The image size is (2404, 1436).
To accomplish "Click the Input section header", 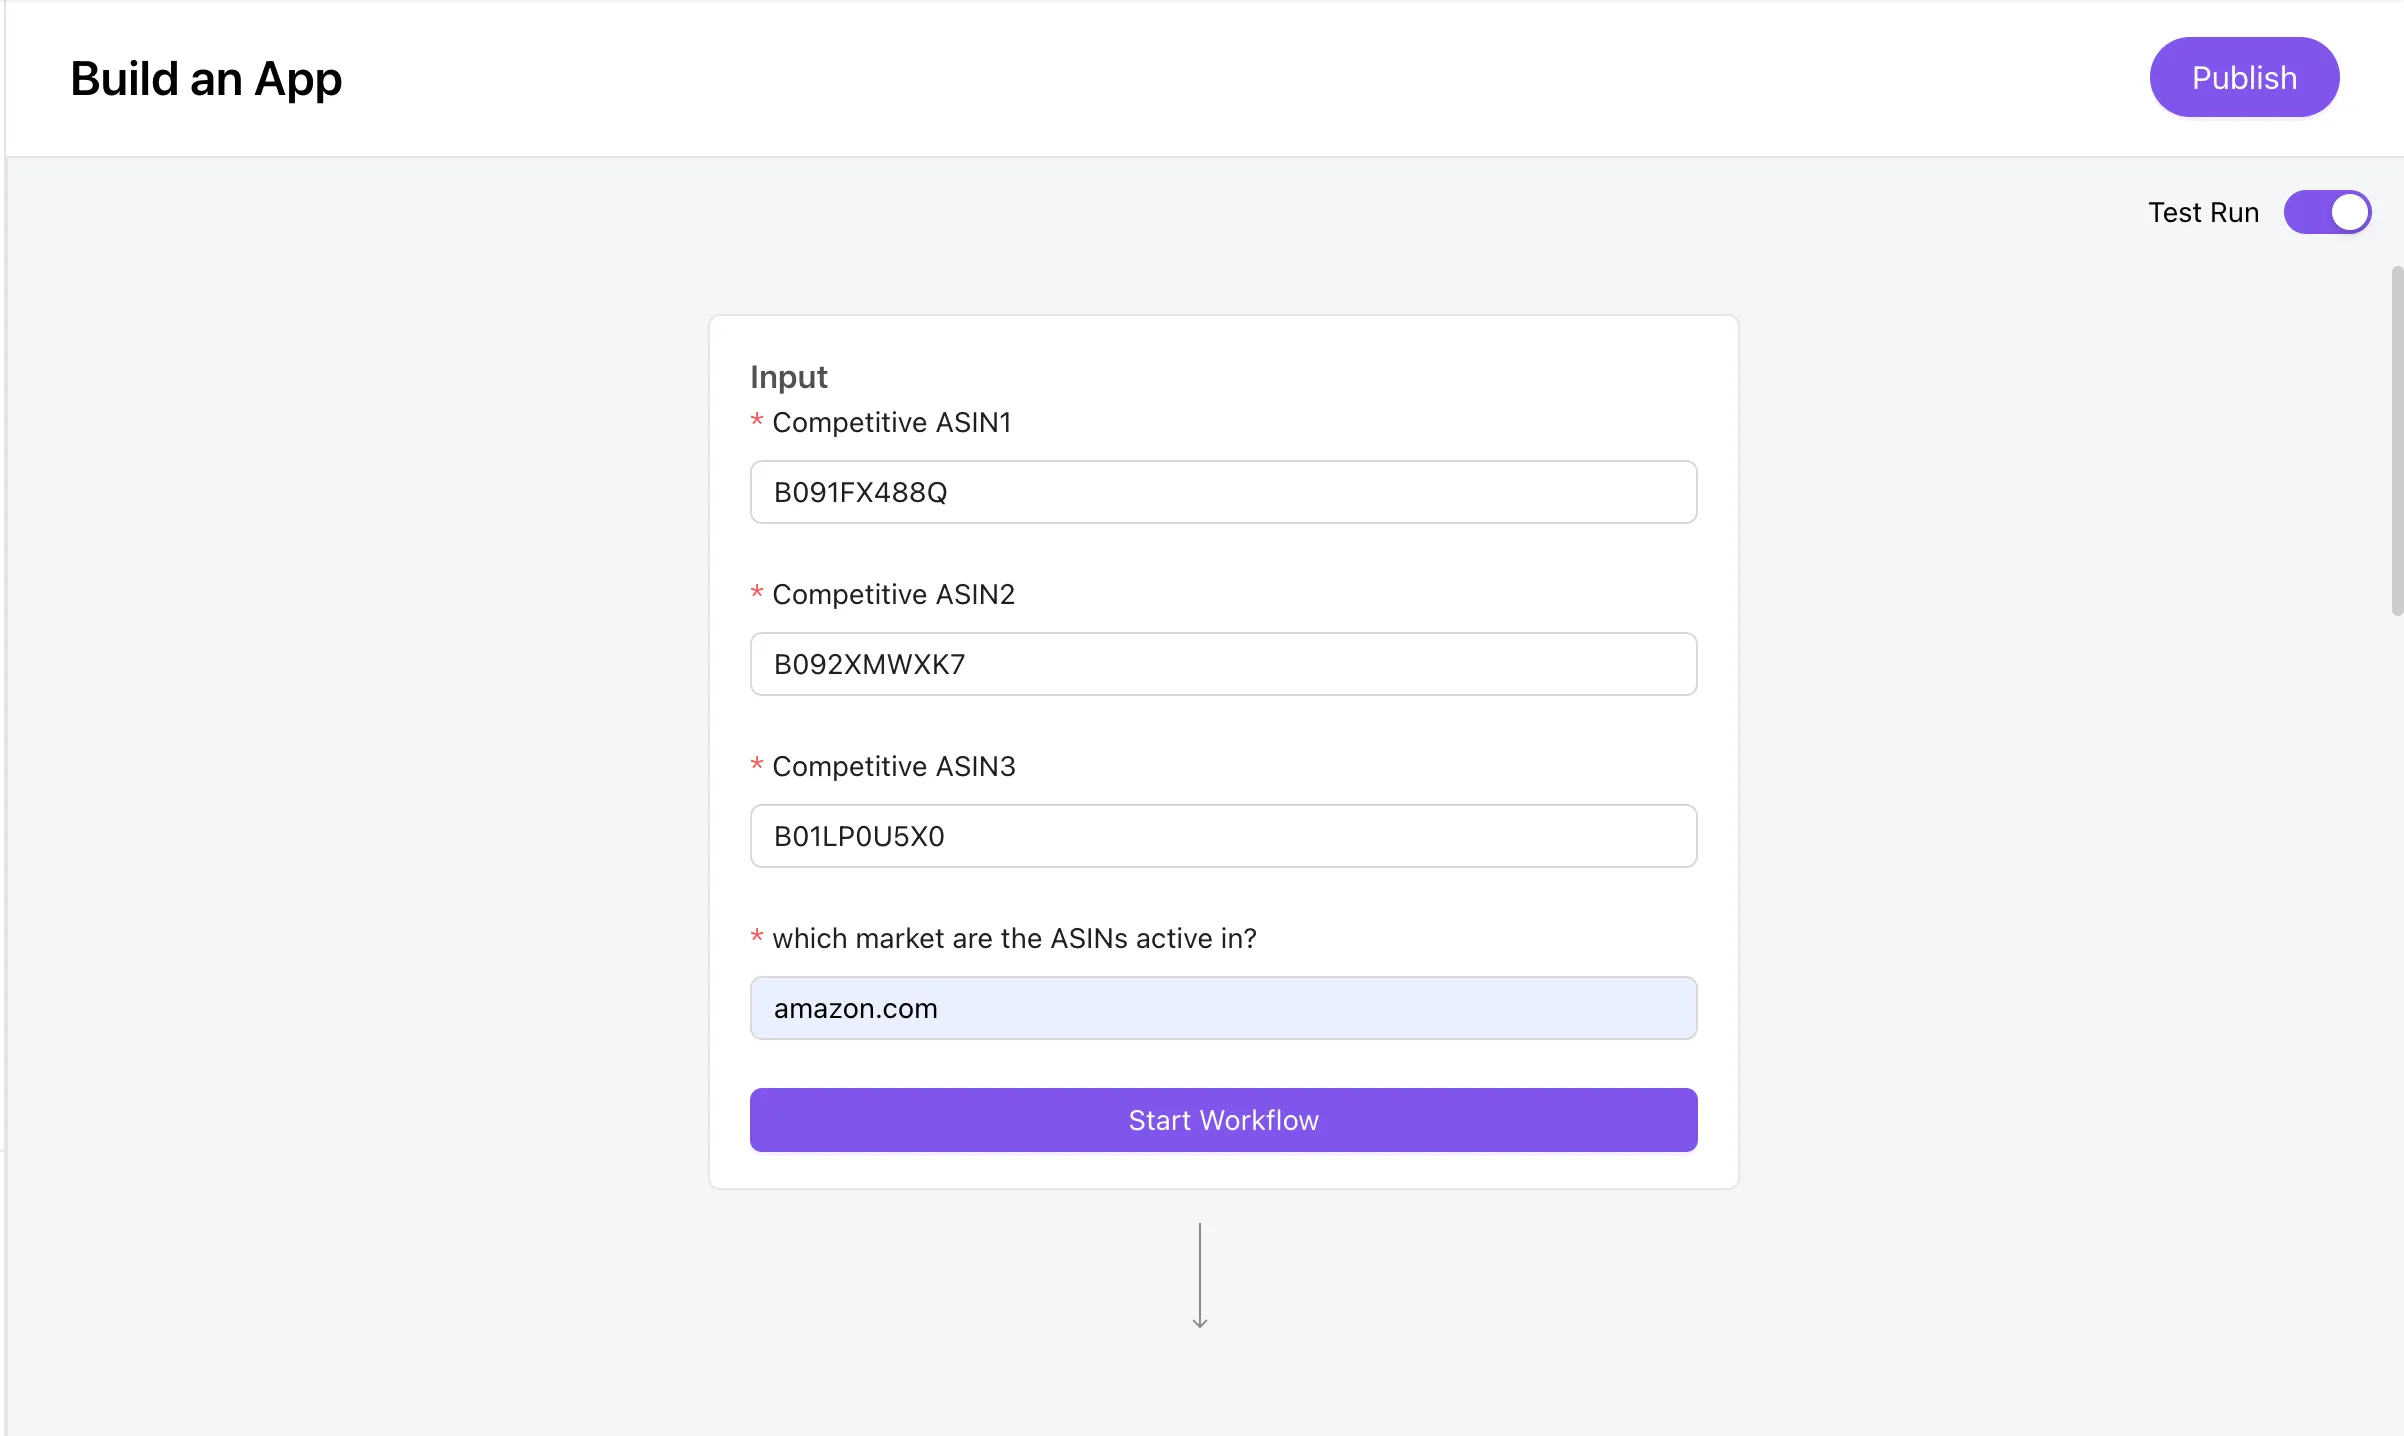I will [x=789, y=377].
